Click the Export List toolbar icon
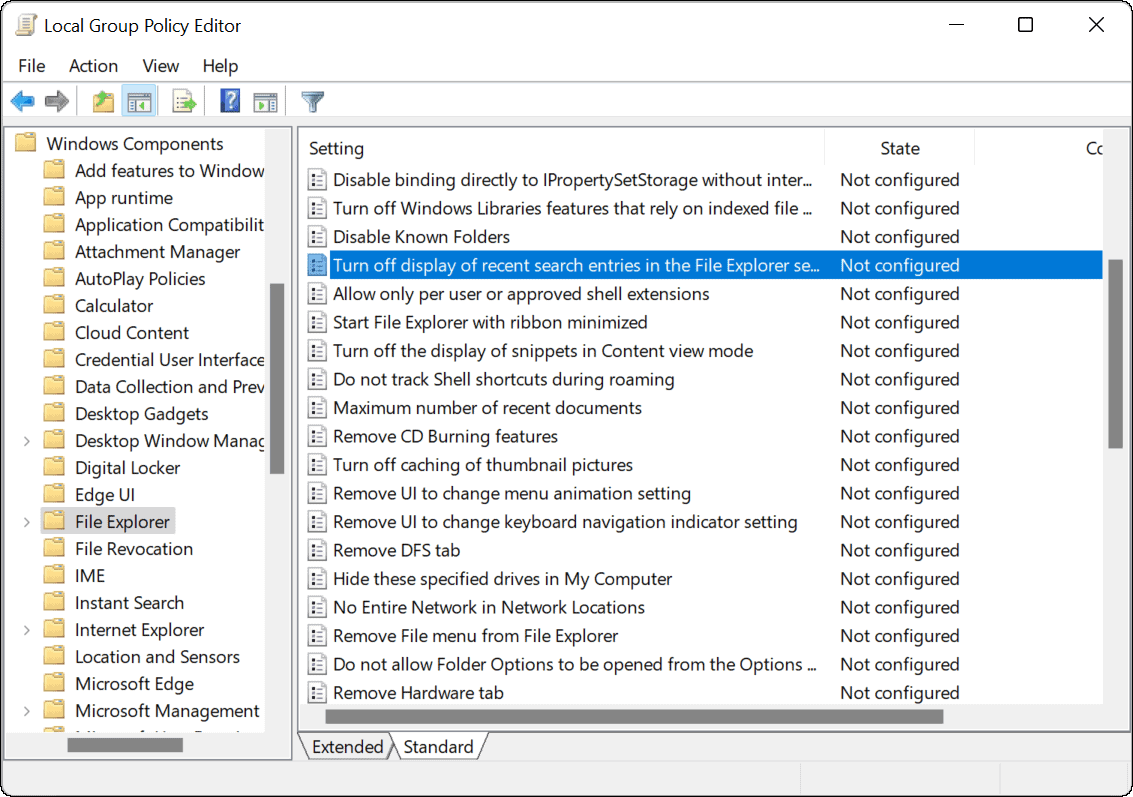 pos(183,100)
